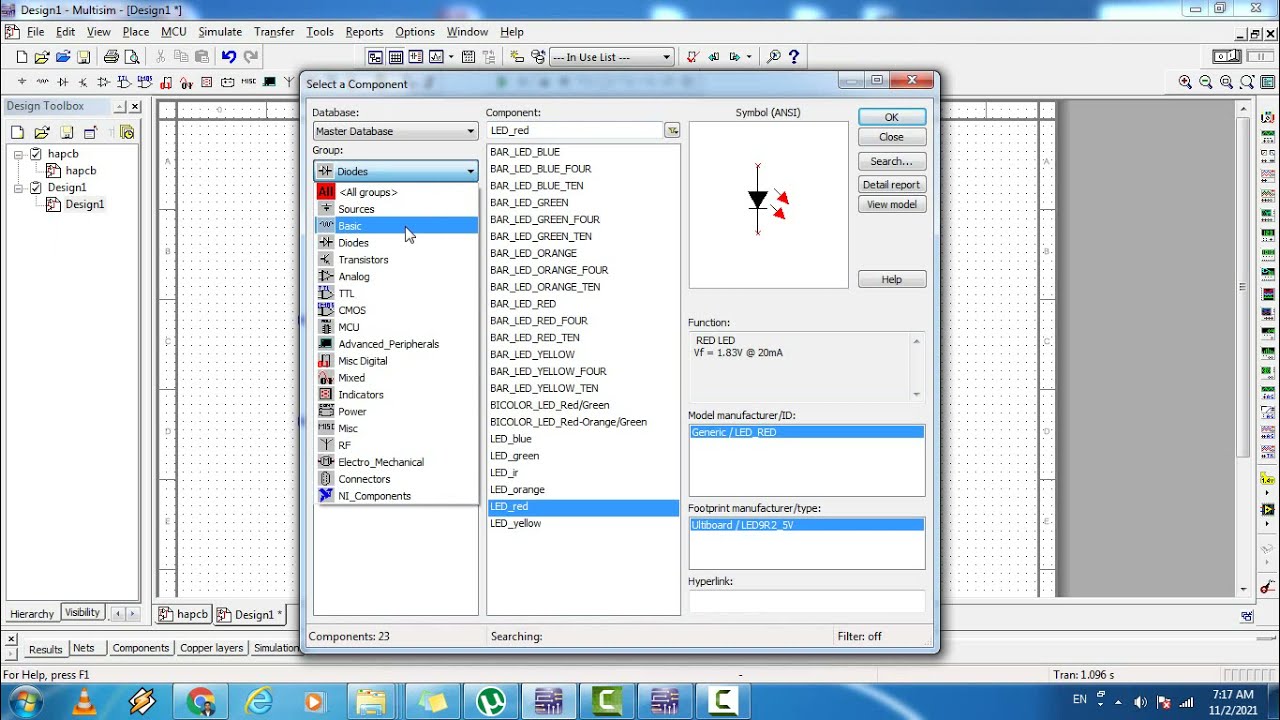Click the New design icon in main toolbar
This screenshot has width=1280, height=720.
21,57
